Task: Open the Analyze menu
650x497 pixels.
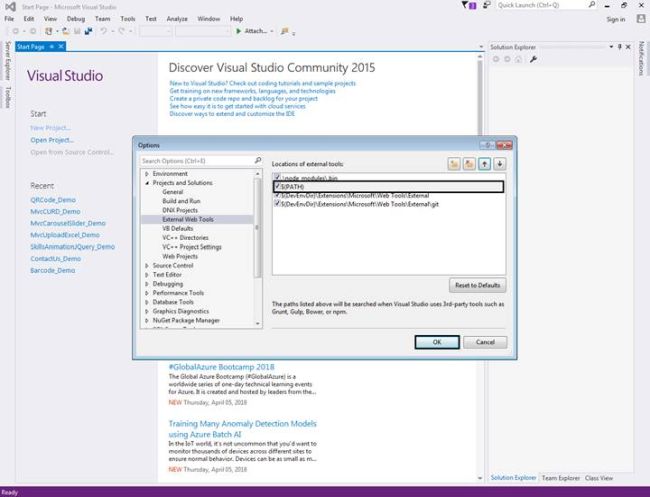Action: (x=177, y=19)
